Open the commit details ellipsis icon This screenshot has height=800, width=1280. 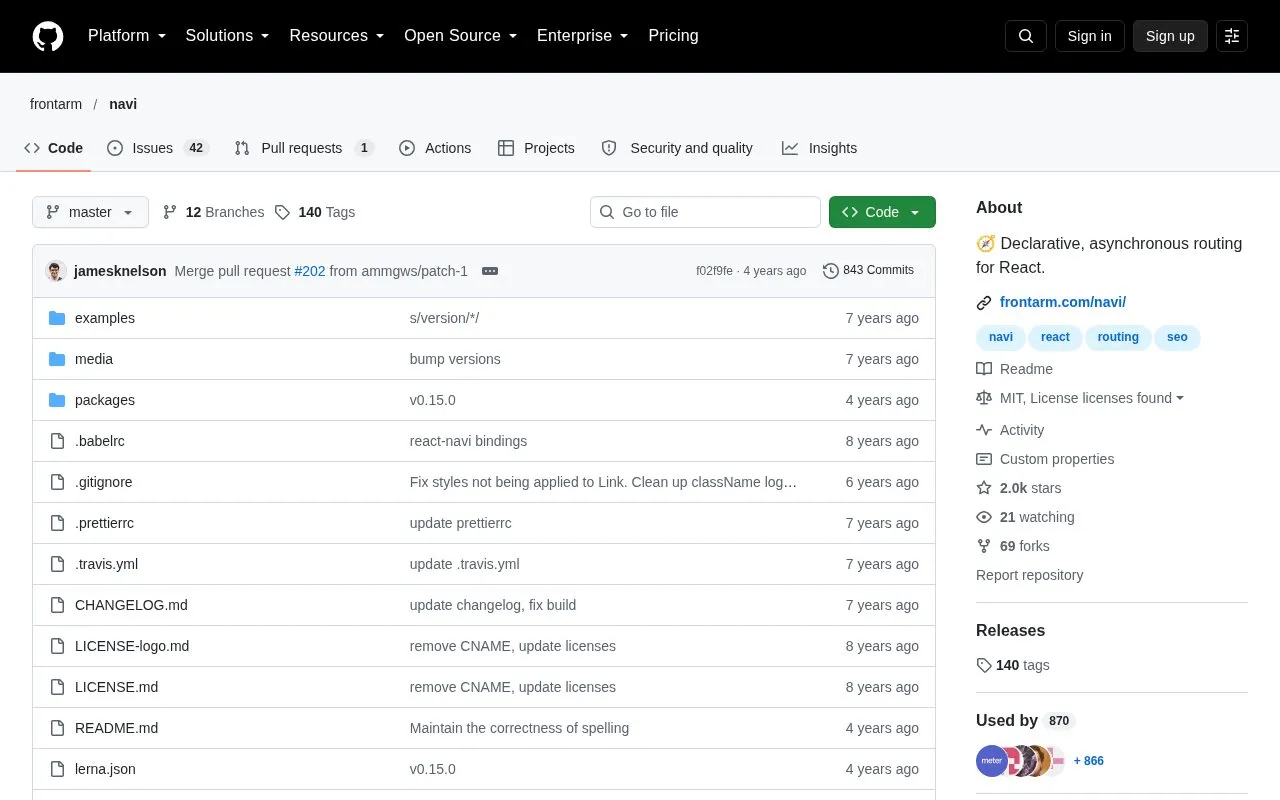pos(490,271)
